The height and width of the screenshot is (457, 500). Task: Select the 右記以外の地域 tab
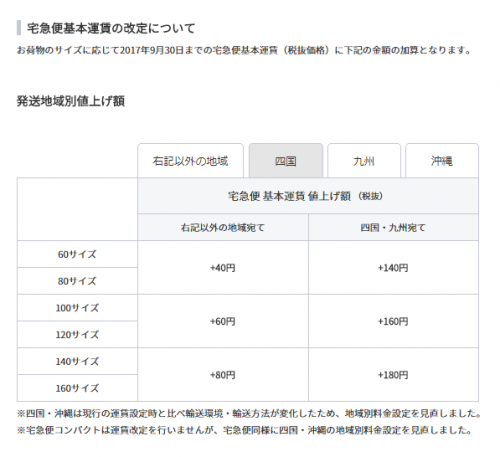190,161
